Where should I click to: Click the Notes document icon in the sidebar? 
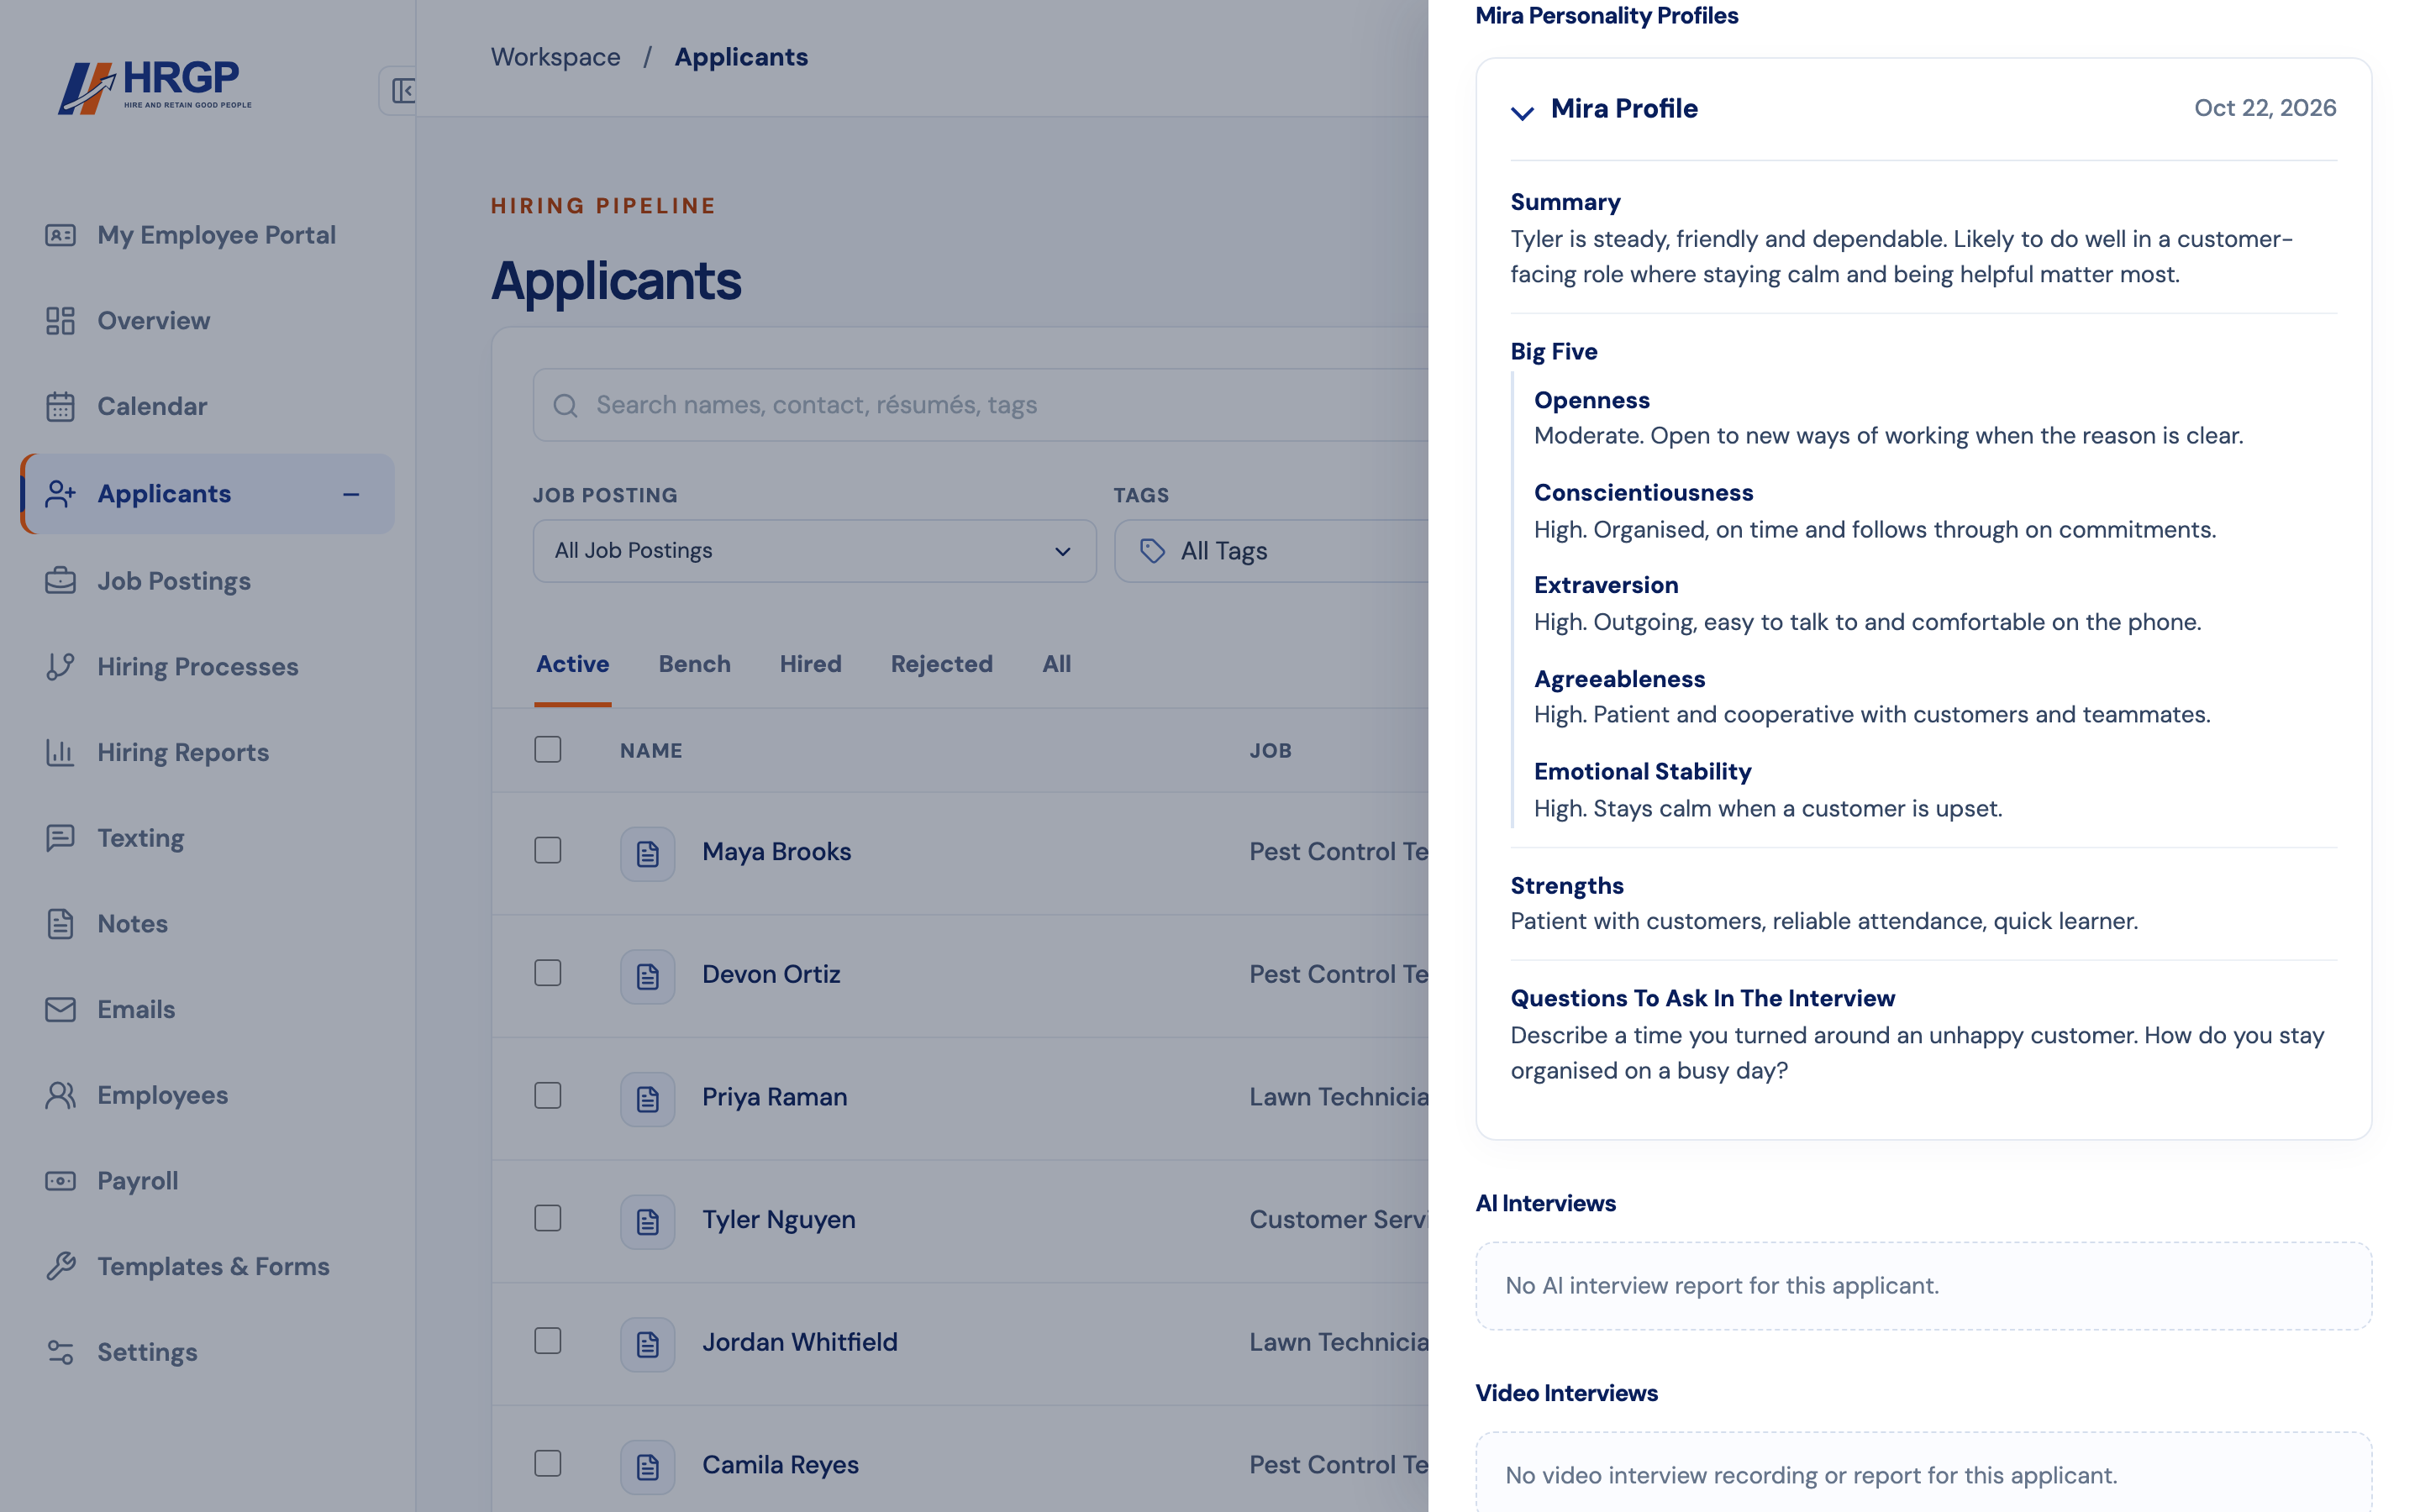pyautogui.click(x=60, y=923)
